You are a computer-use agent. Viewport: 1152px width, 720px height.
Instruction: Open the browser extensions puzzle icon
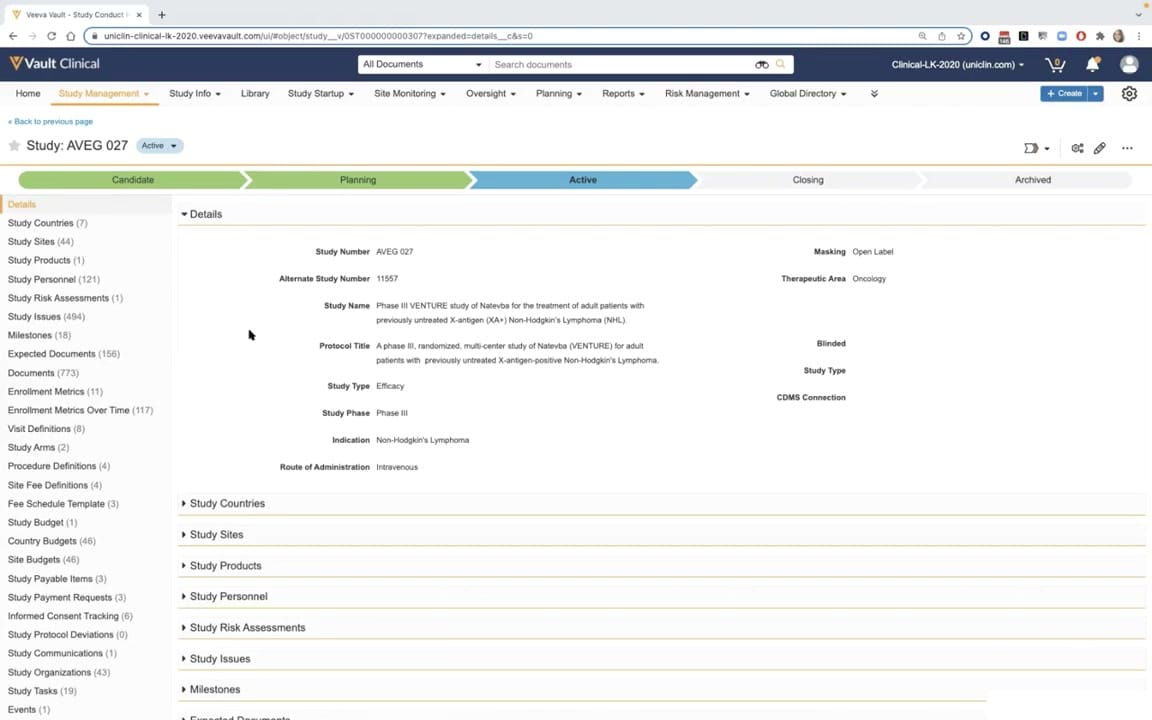(1100, 35)
